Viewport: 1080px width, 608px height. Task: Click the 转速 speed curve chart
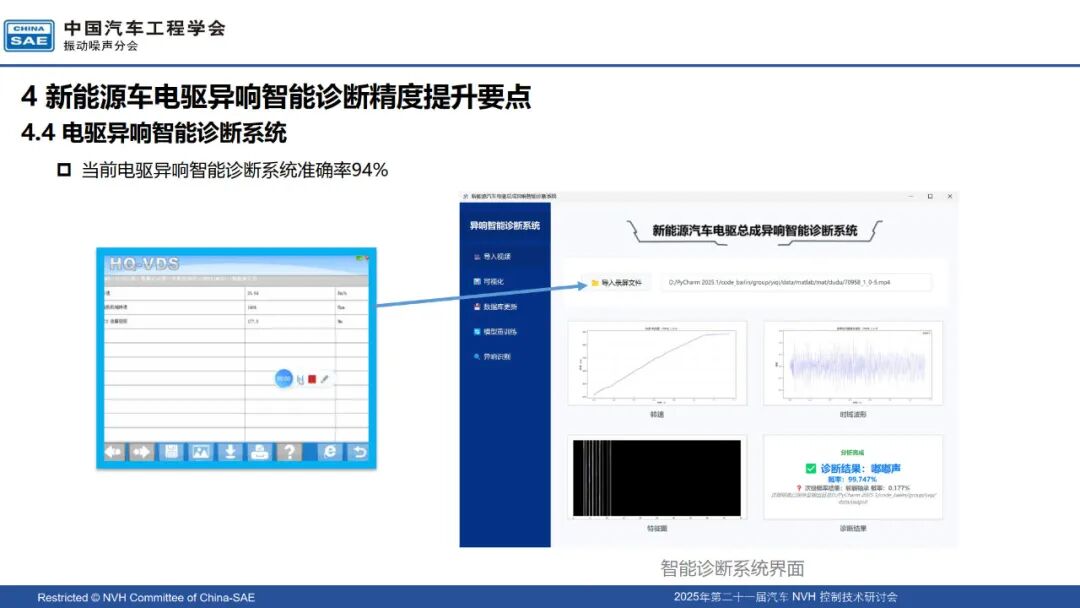pos(657,364)
